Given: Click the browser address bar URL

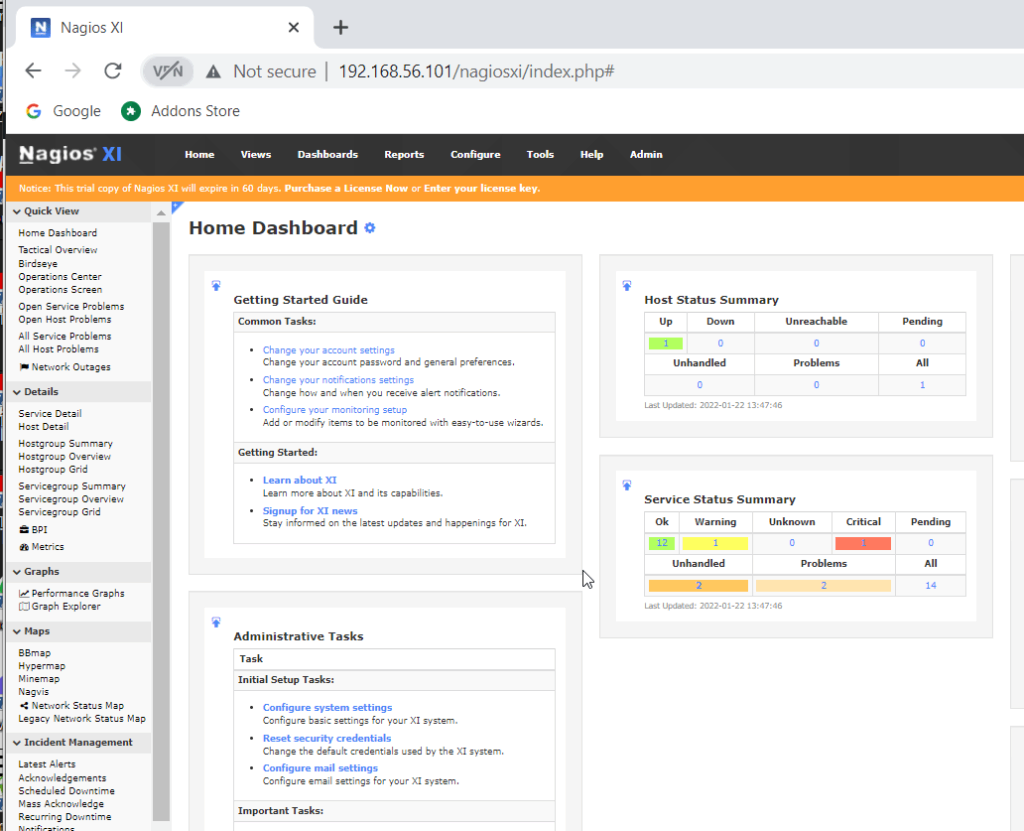Looking at the screenshot, I should [476, 71].
